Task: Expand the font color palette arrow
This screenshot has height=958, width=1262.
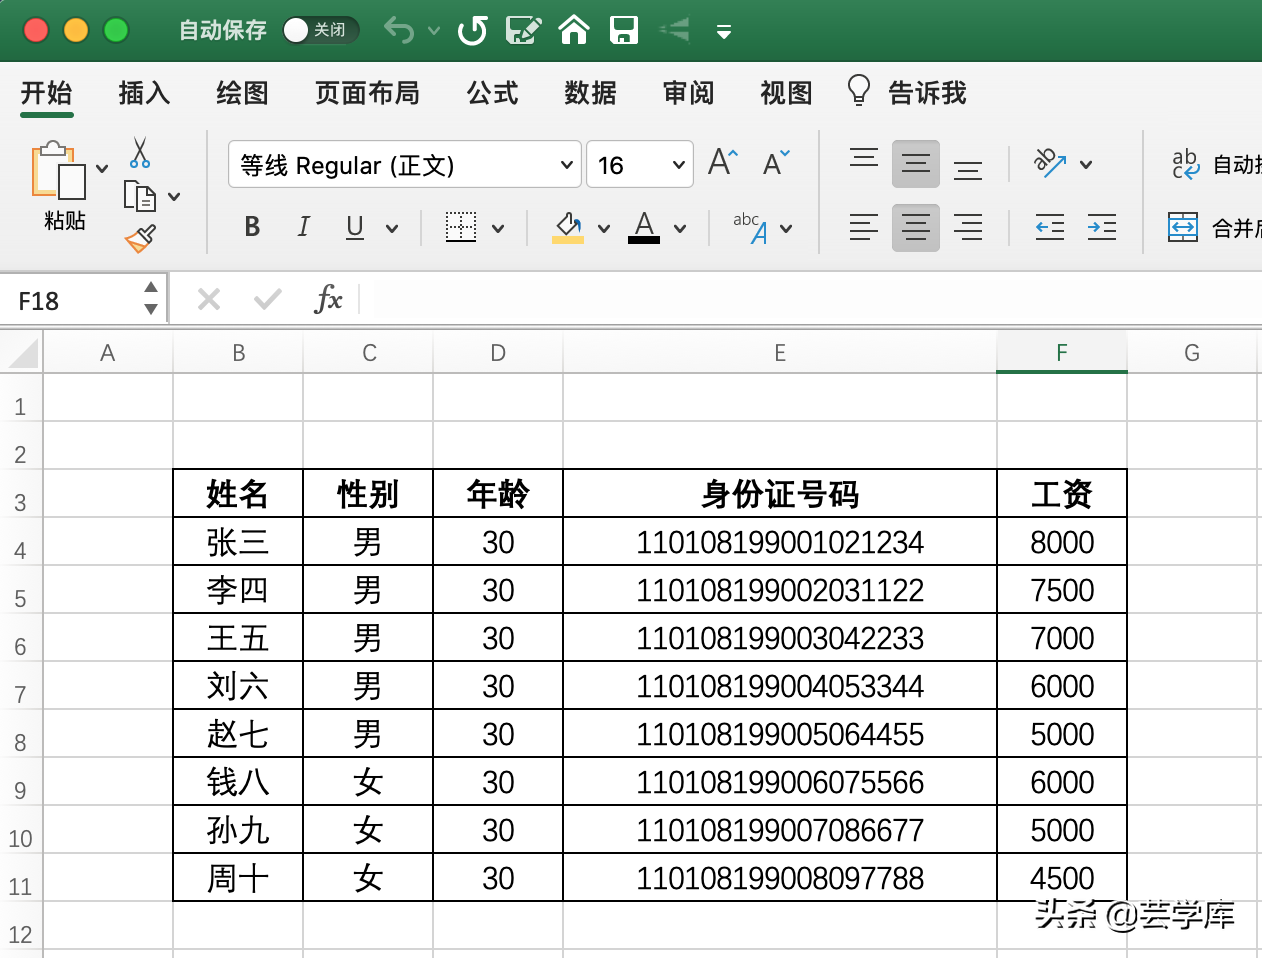Action: [680, 229]
